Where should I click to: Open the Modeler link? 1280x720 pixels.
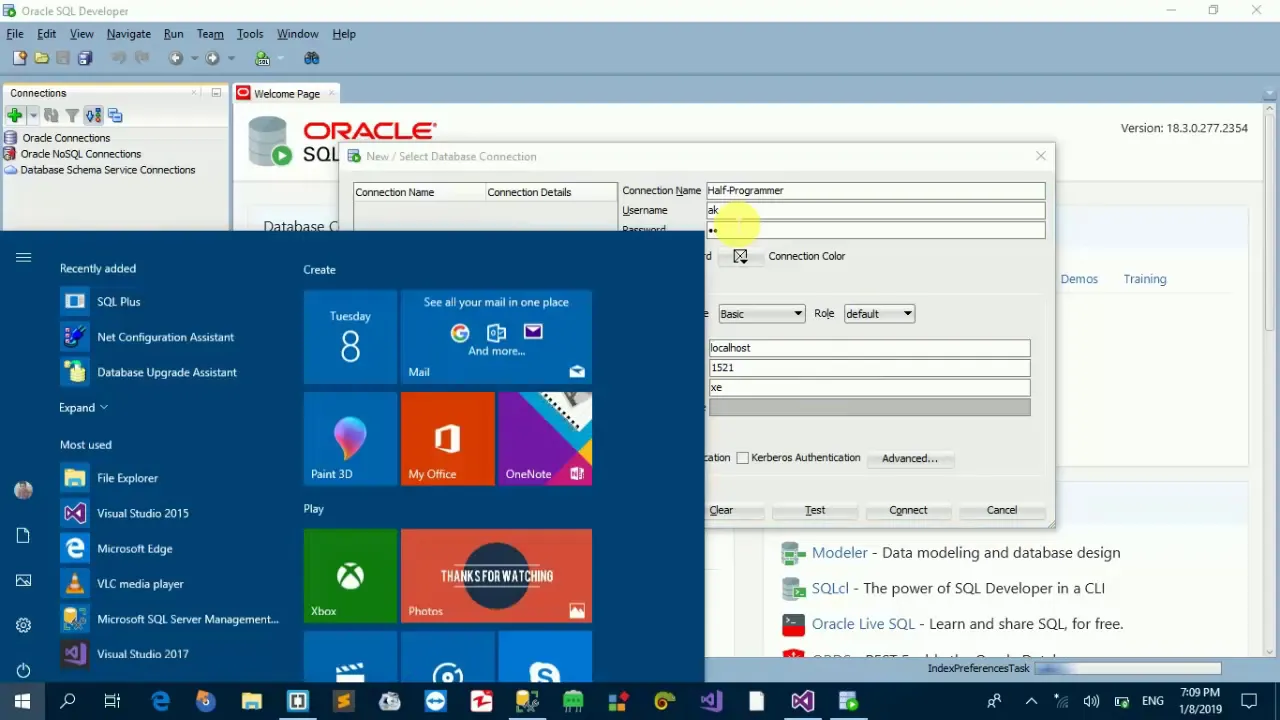(839, 553)
